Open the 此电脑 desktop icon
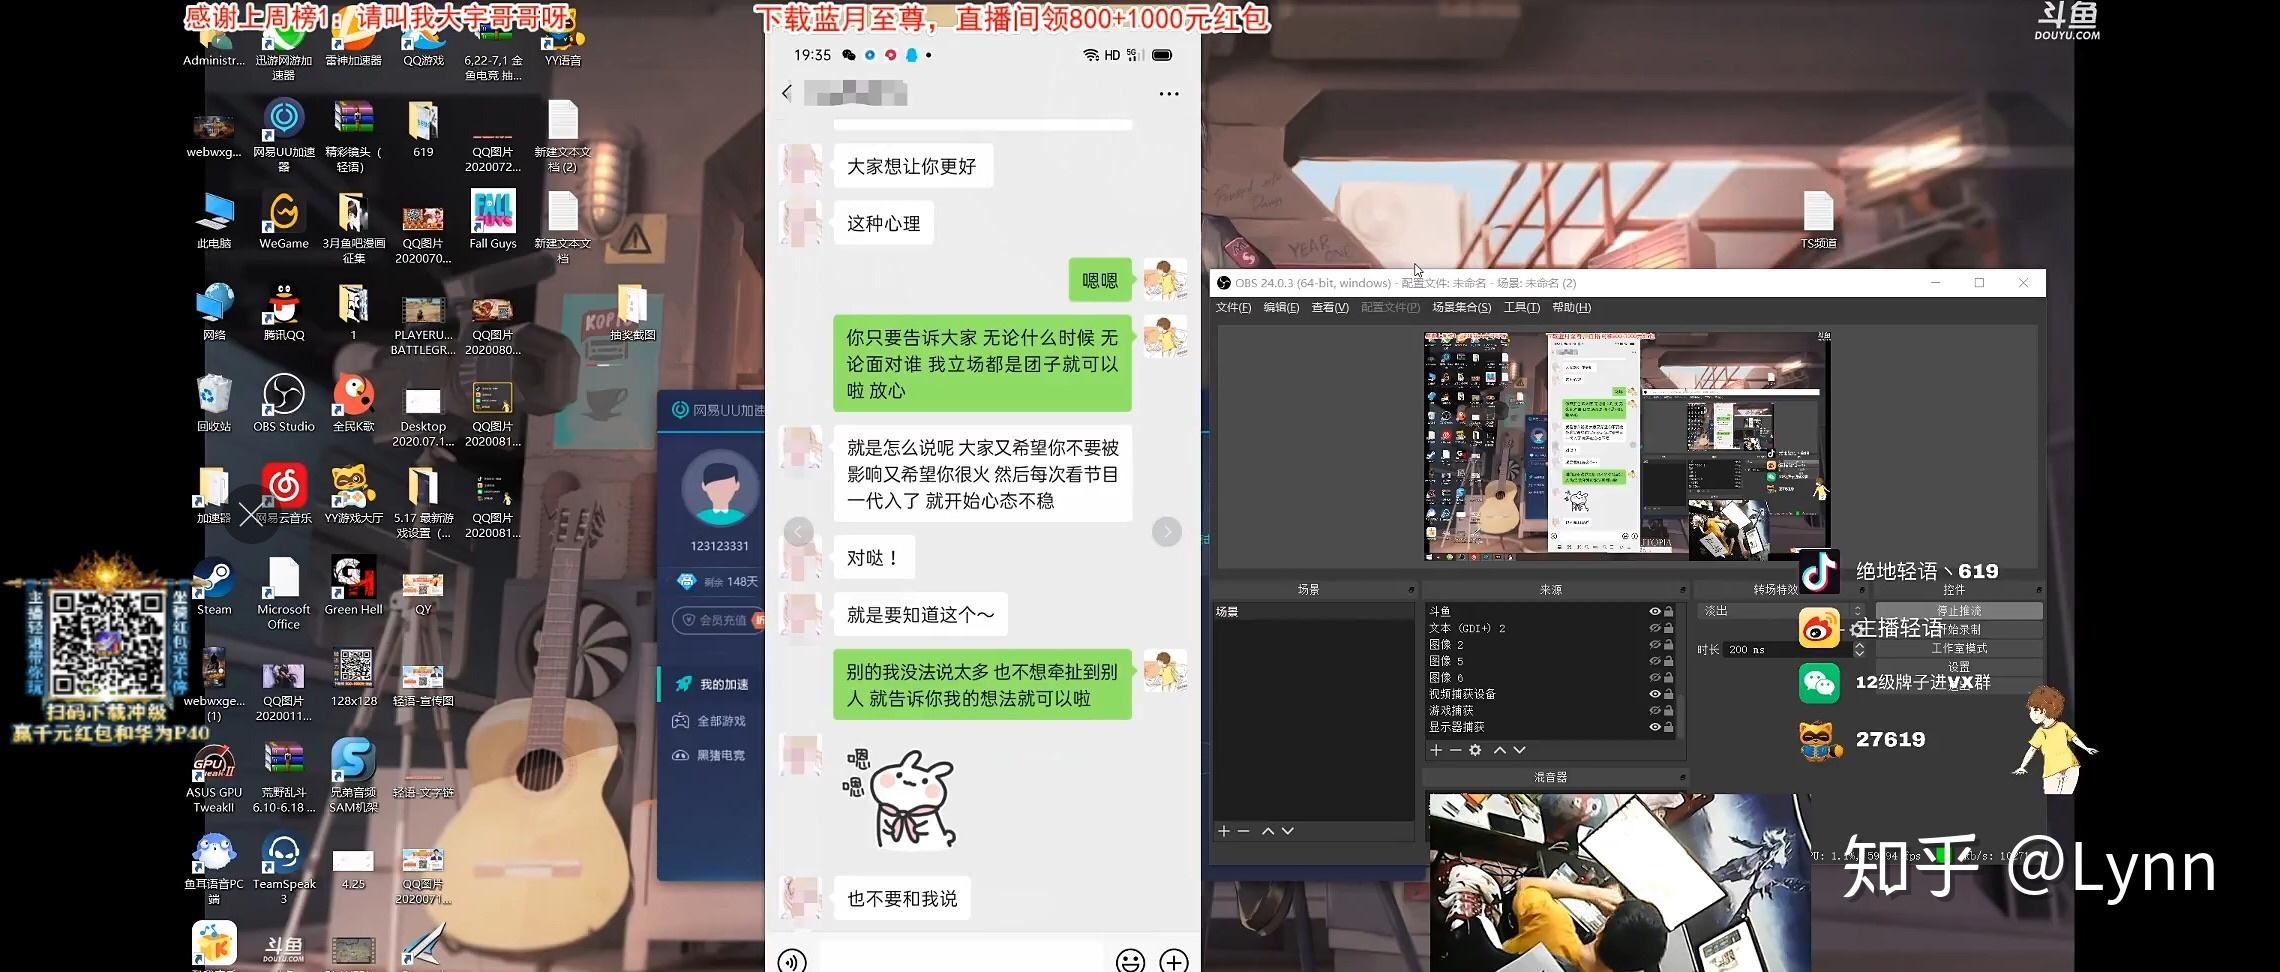This screenshot has width=2280, height=972. pos(214,221)
